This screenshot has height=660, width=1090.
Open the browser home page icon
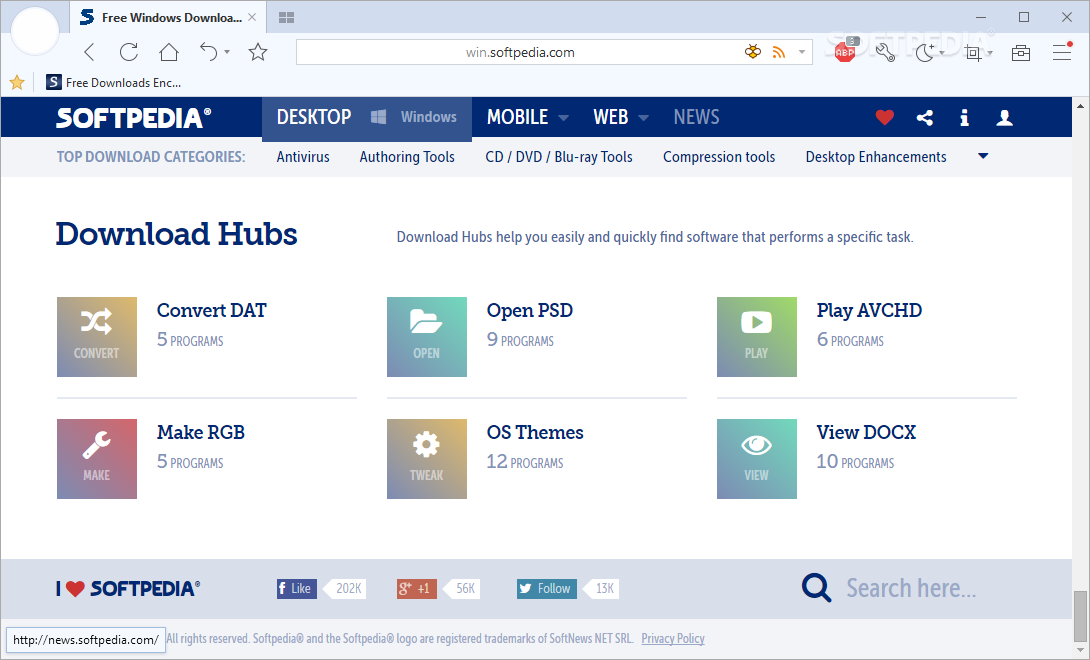click(169, 52)
